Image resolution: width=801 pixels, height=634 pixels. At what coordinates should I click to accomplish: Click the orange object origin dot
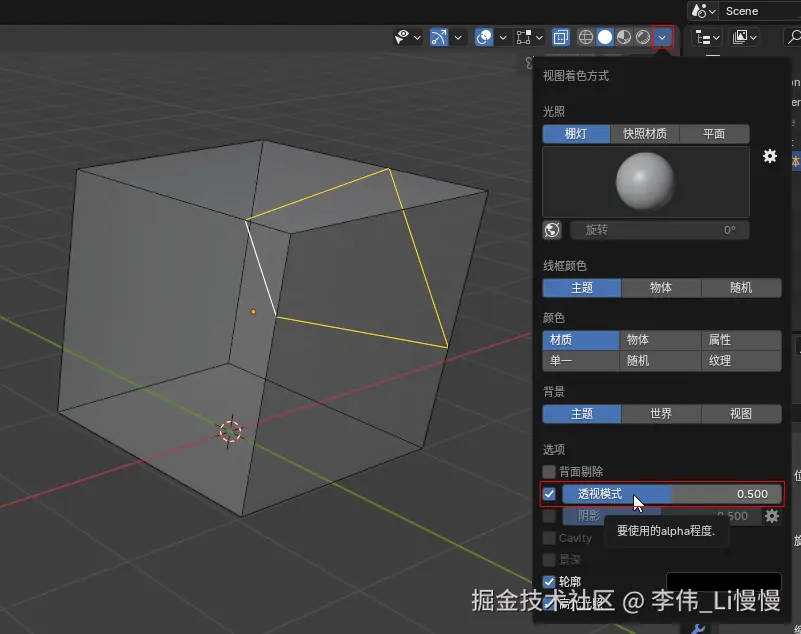(253, 312)
